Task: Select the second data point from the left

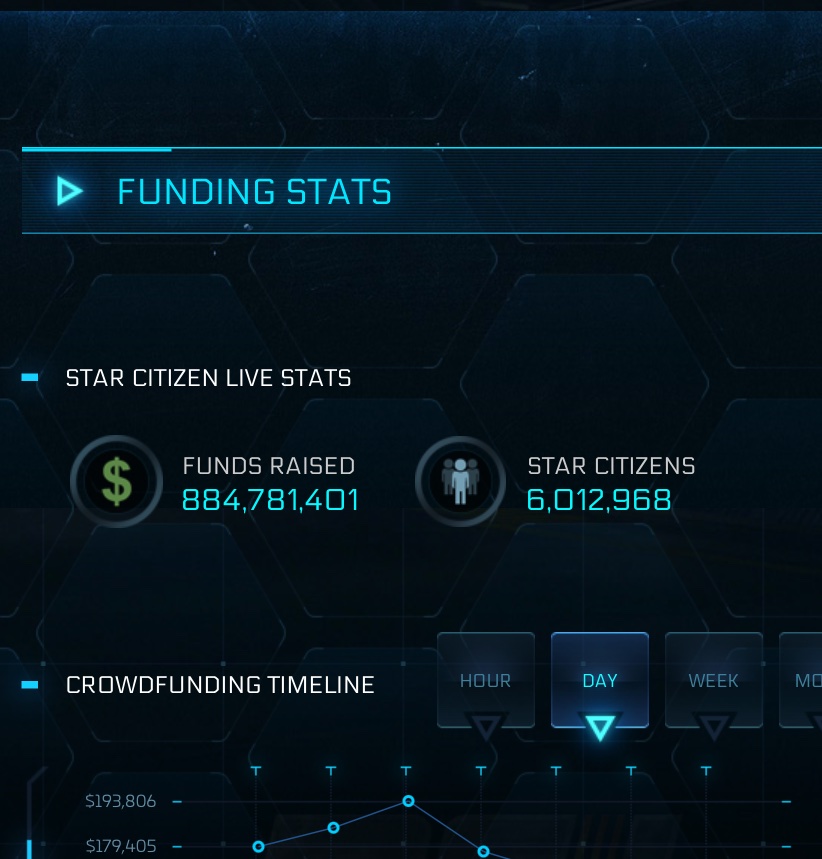Action: (334, 828)
